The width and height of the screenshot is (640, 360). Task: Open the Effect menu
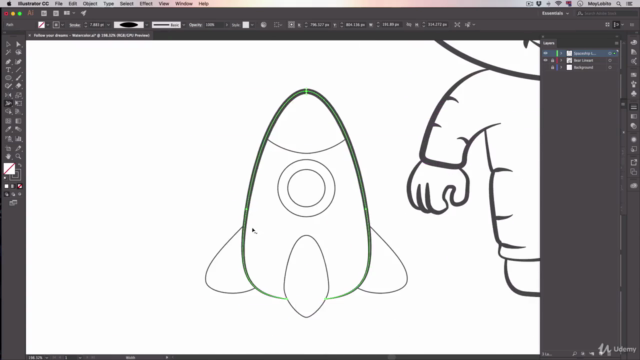pyautogui.click(x=146, y=4)
